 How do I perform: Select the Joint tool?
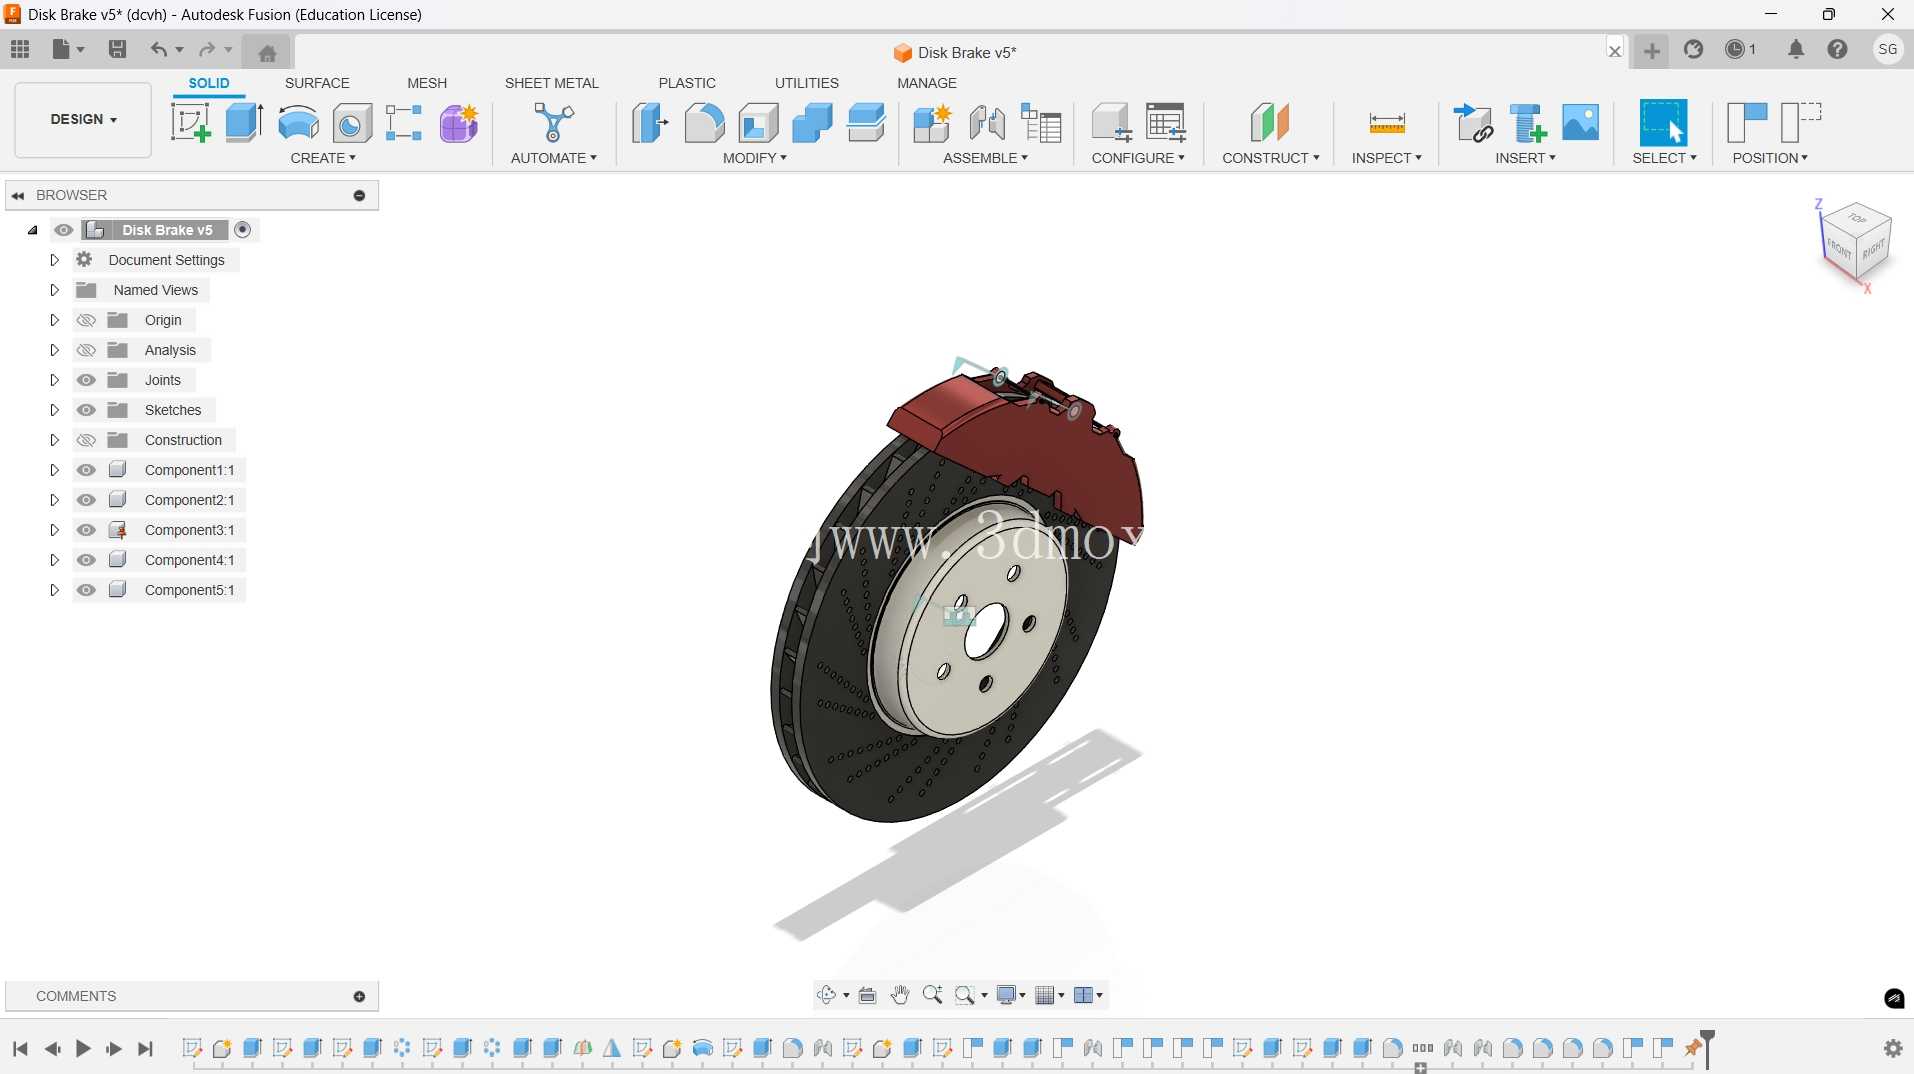click(x=987, y=123)
